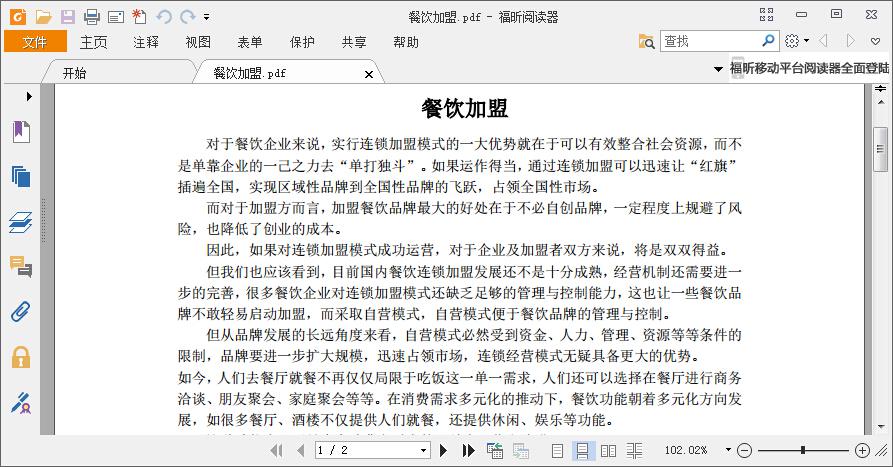Select continuous page view mode
This screenshot has width=893, height=467.
(582, 451)
